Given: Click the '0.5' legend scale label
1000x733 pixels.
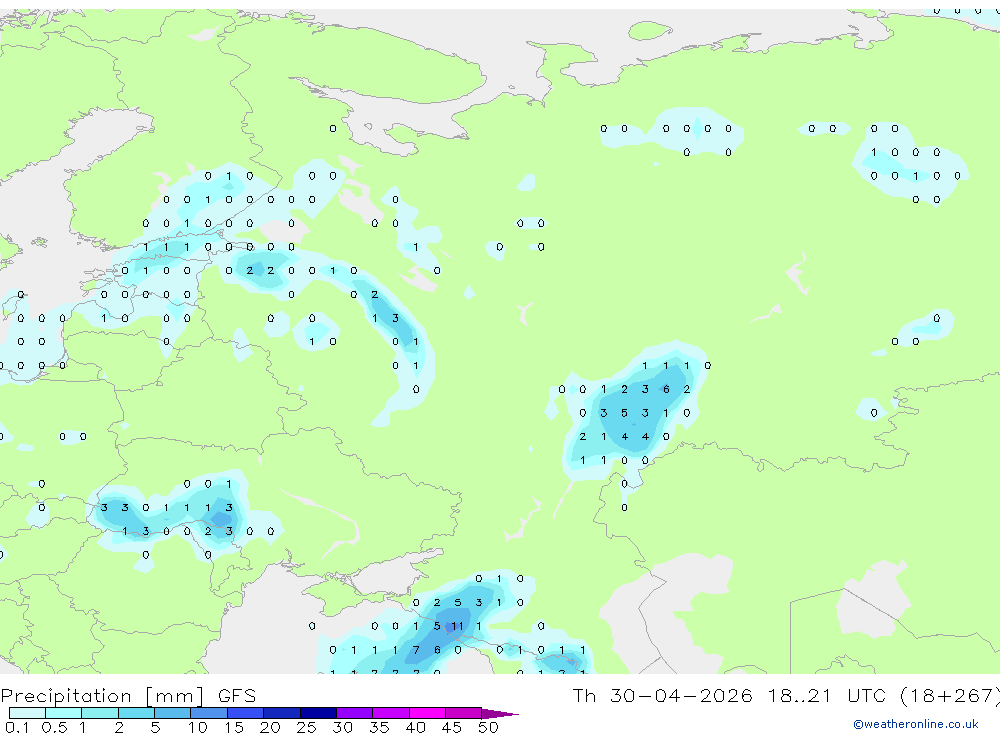Looking at the screenshot, I should coord(54,727).
